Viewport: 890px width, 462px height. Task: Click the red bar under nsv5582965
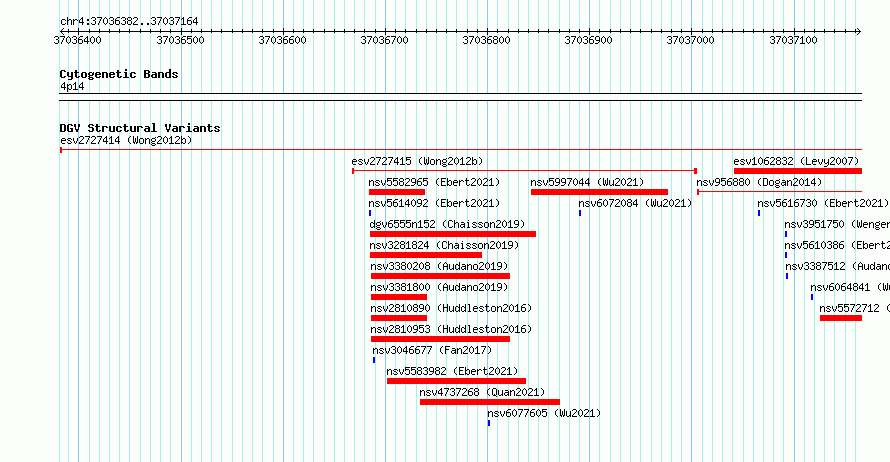[397, 192]
